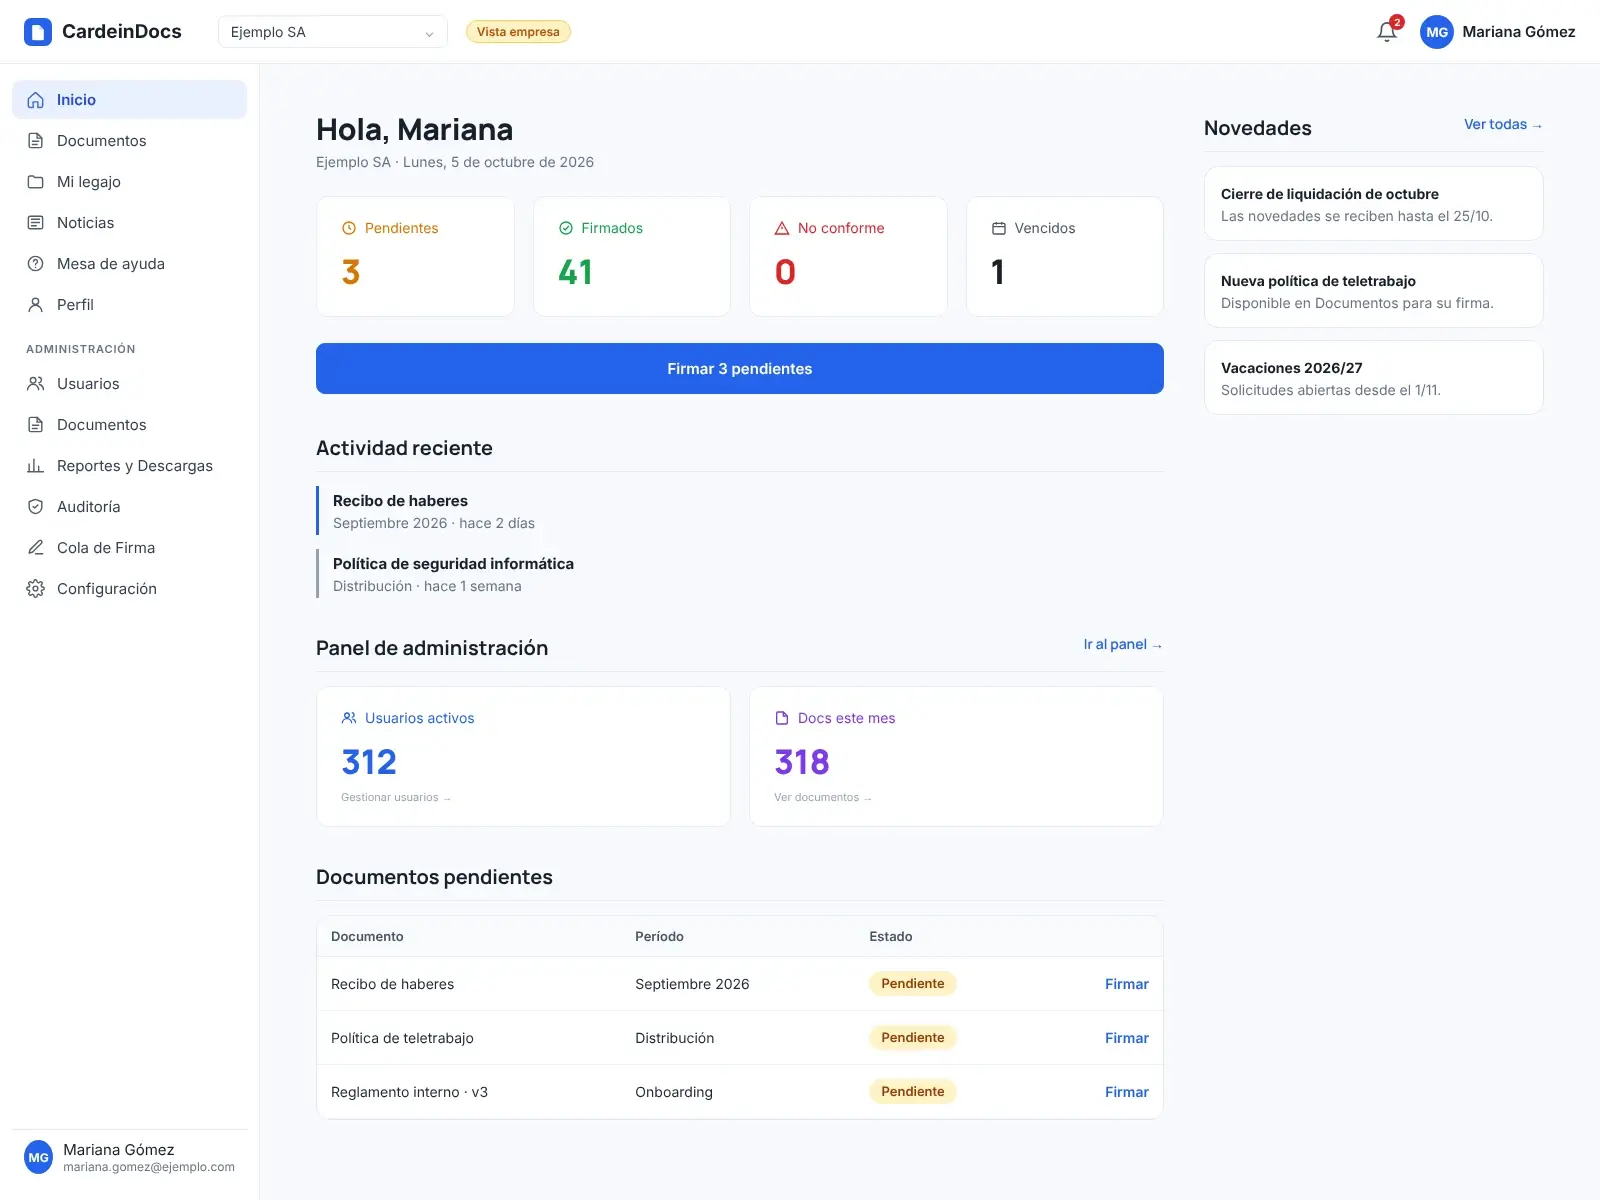Click the Cola de Firma pen icon
The width and height of the screenshot is (1600, 1200).
click(x=36, y=548)
